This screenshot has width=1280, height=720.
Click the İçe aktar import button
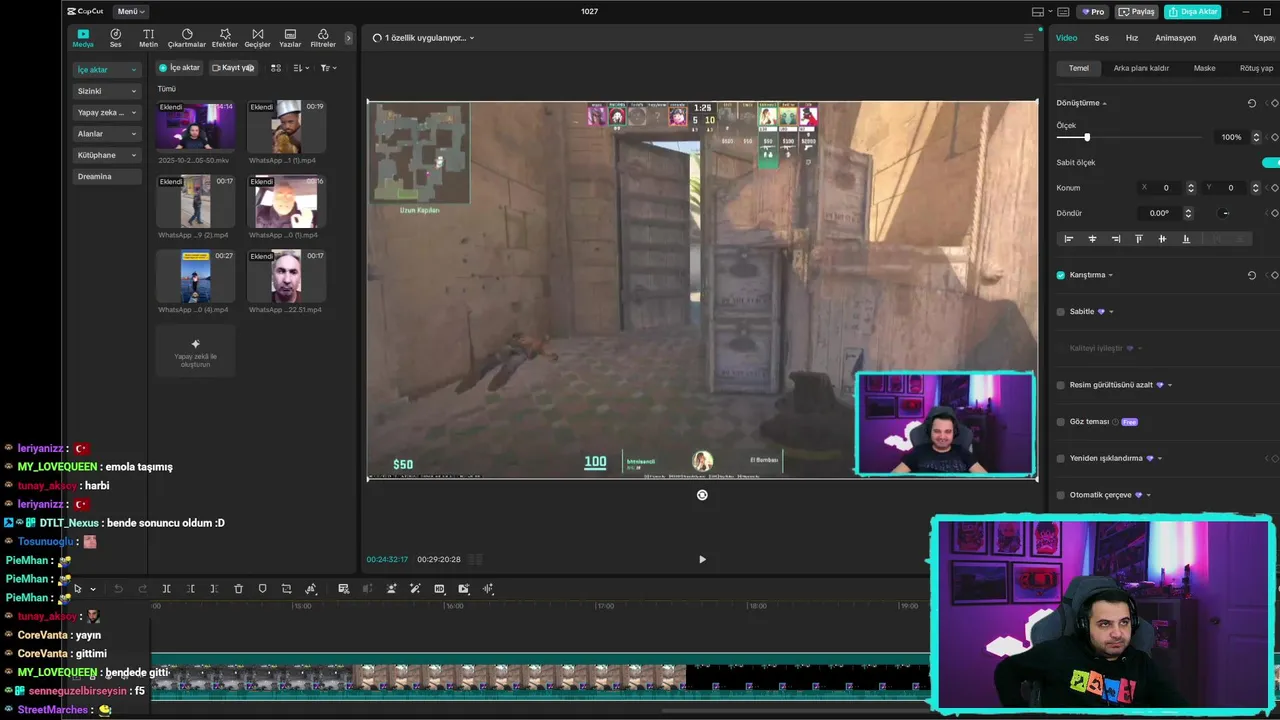[180, 68]
